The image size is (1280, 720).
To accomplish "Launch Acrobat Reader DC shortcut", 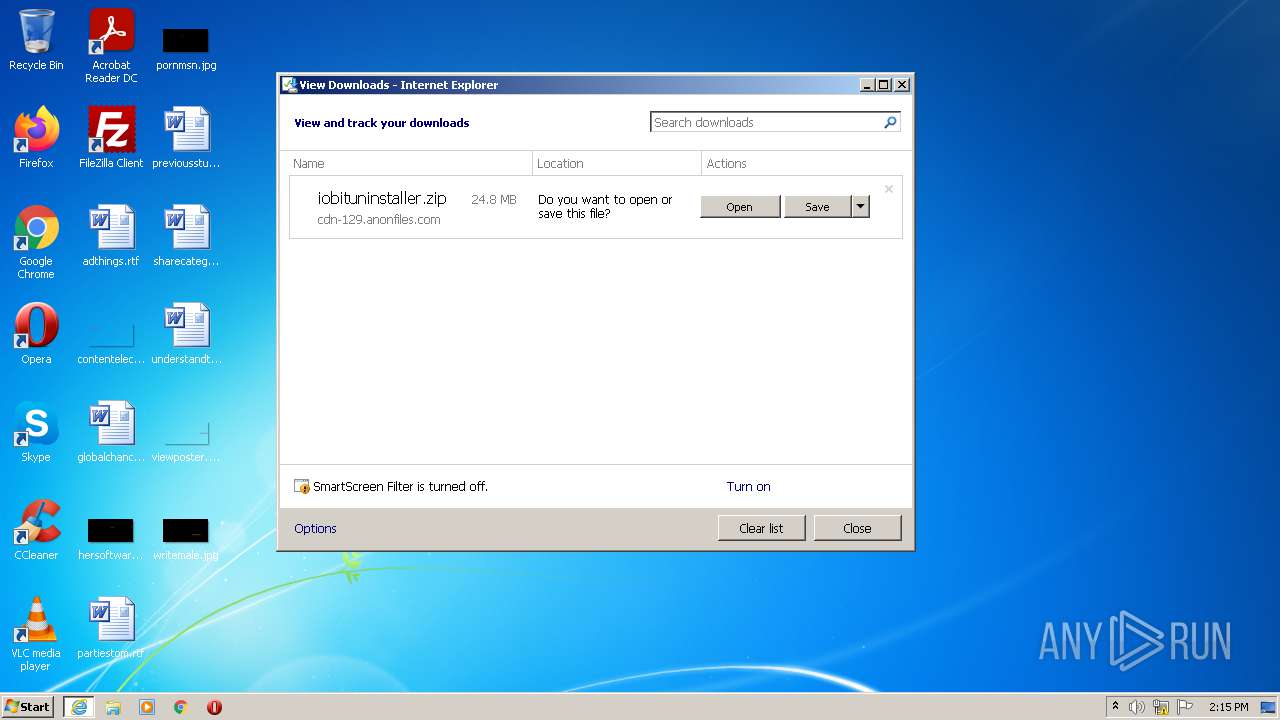I will (x=111, y=45).
